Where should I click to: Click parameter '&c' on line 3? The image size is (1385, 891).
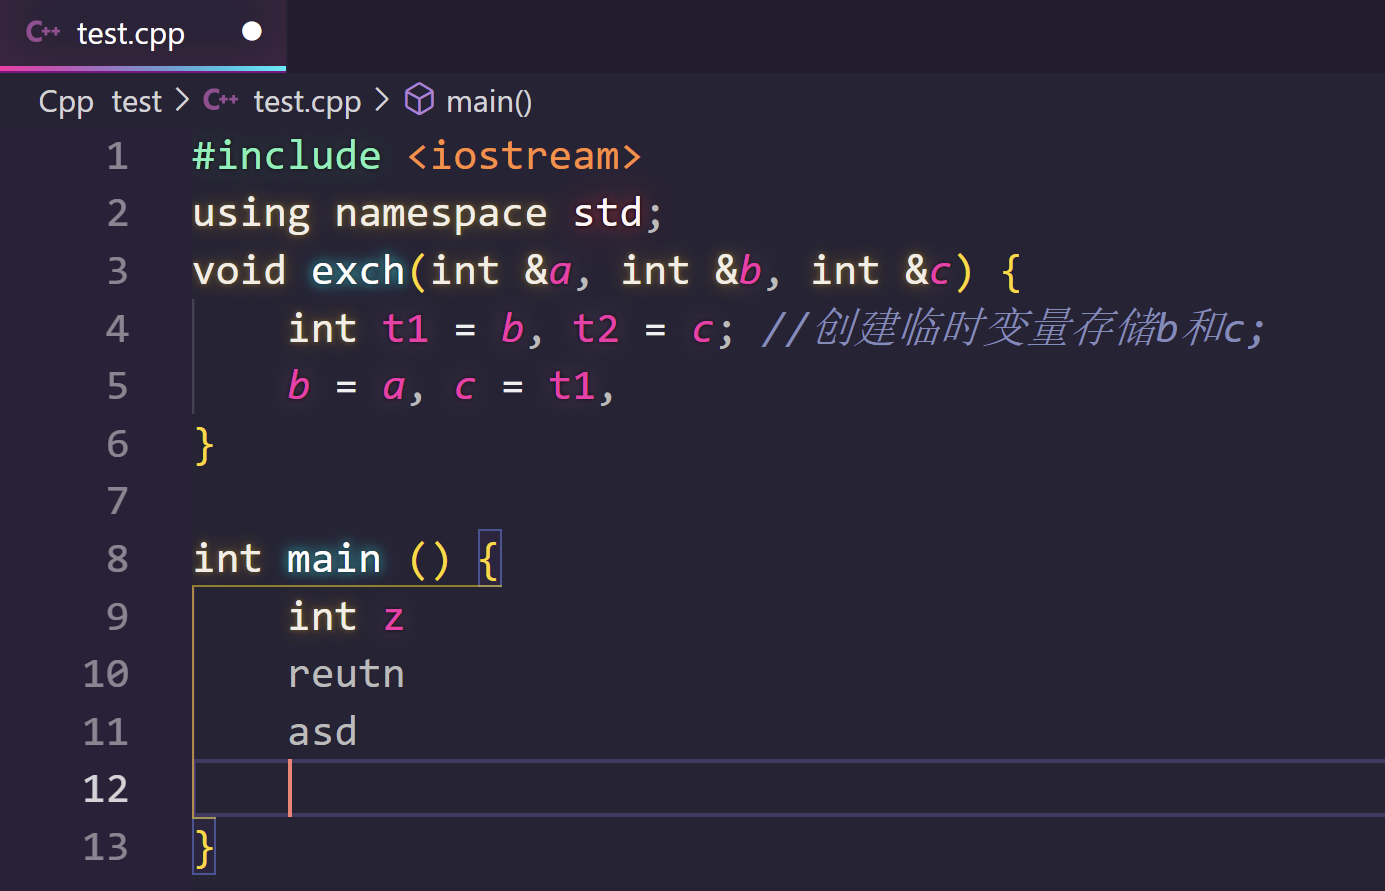(928, 271)
